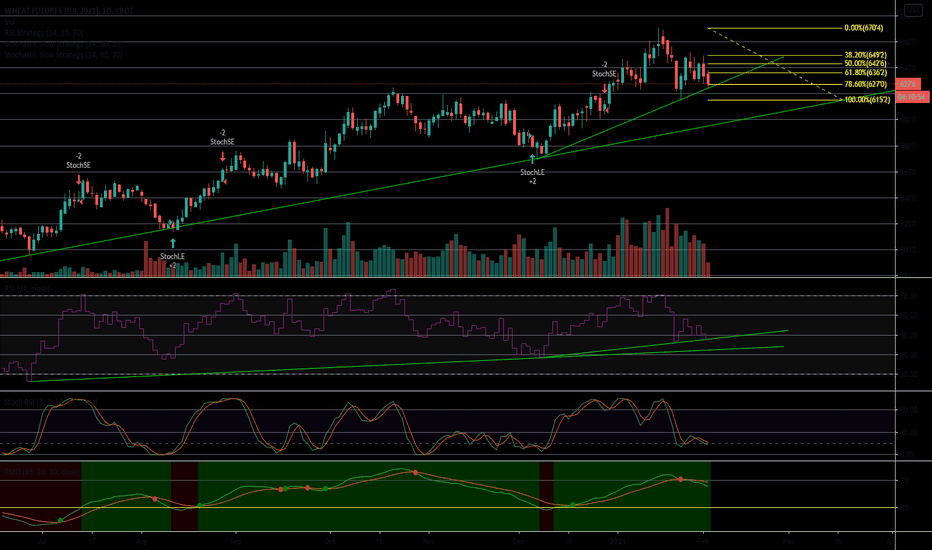This screenshot has width=932, height=550.
Task: Click the Dec label on the time axis
Action: tap(518, 542)
